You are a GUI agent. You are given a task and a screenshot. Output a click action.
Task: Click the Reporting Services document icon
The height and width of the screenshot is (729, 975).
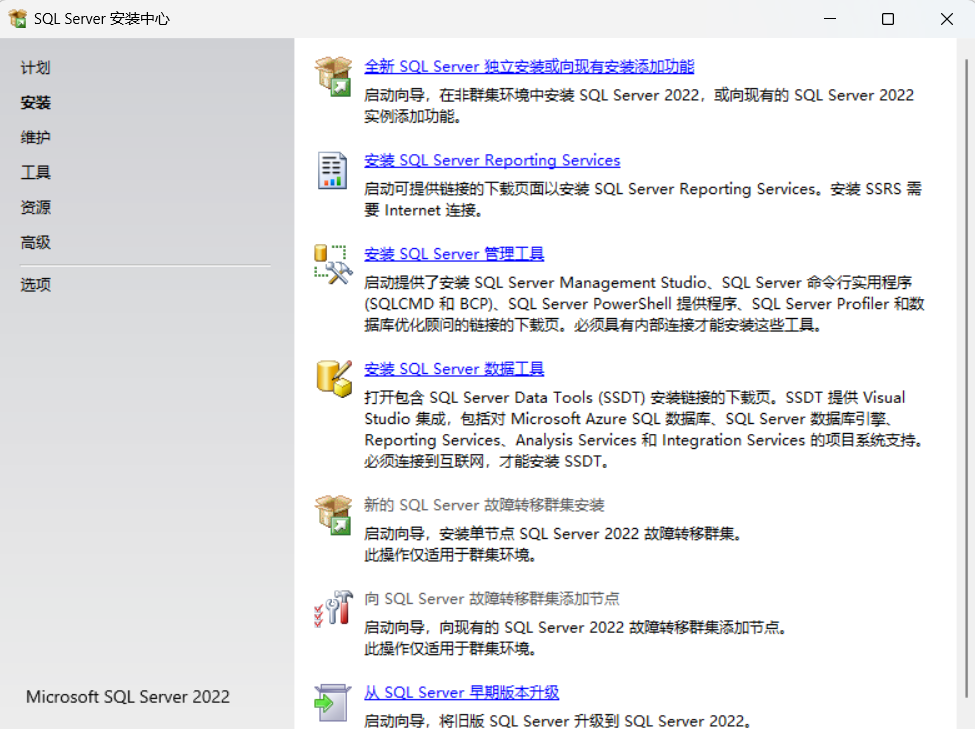(332, 170)
